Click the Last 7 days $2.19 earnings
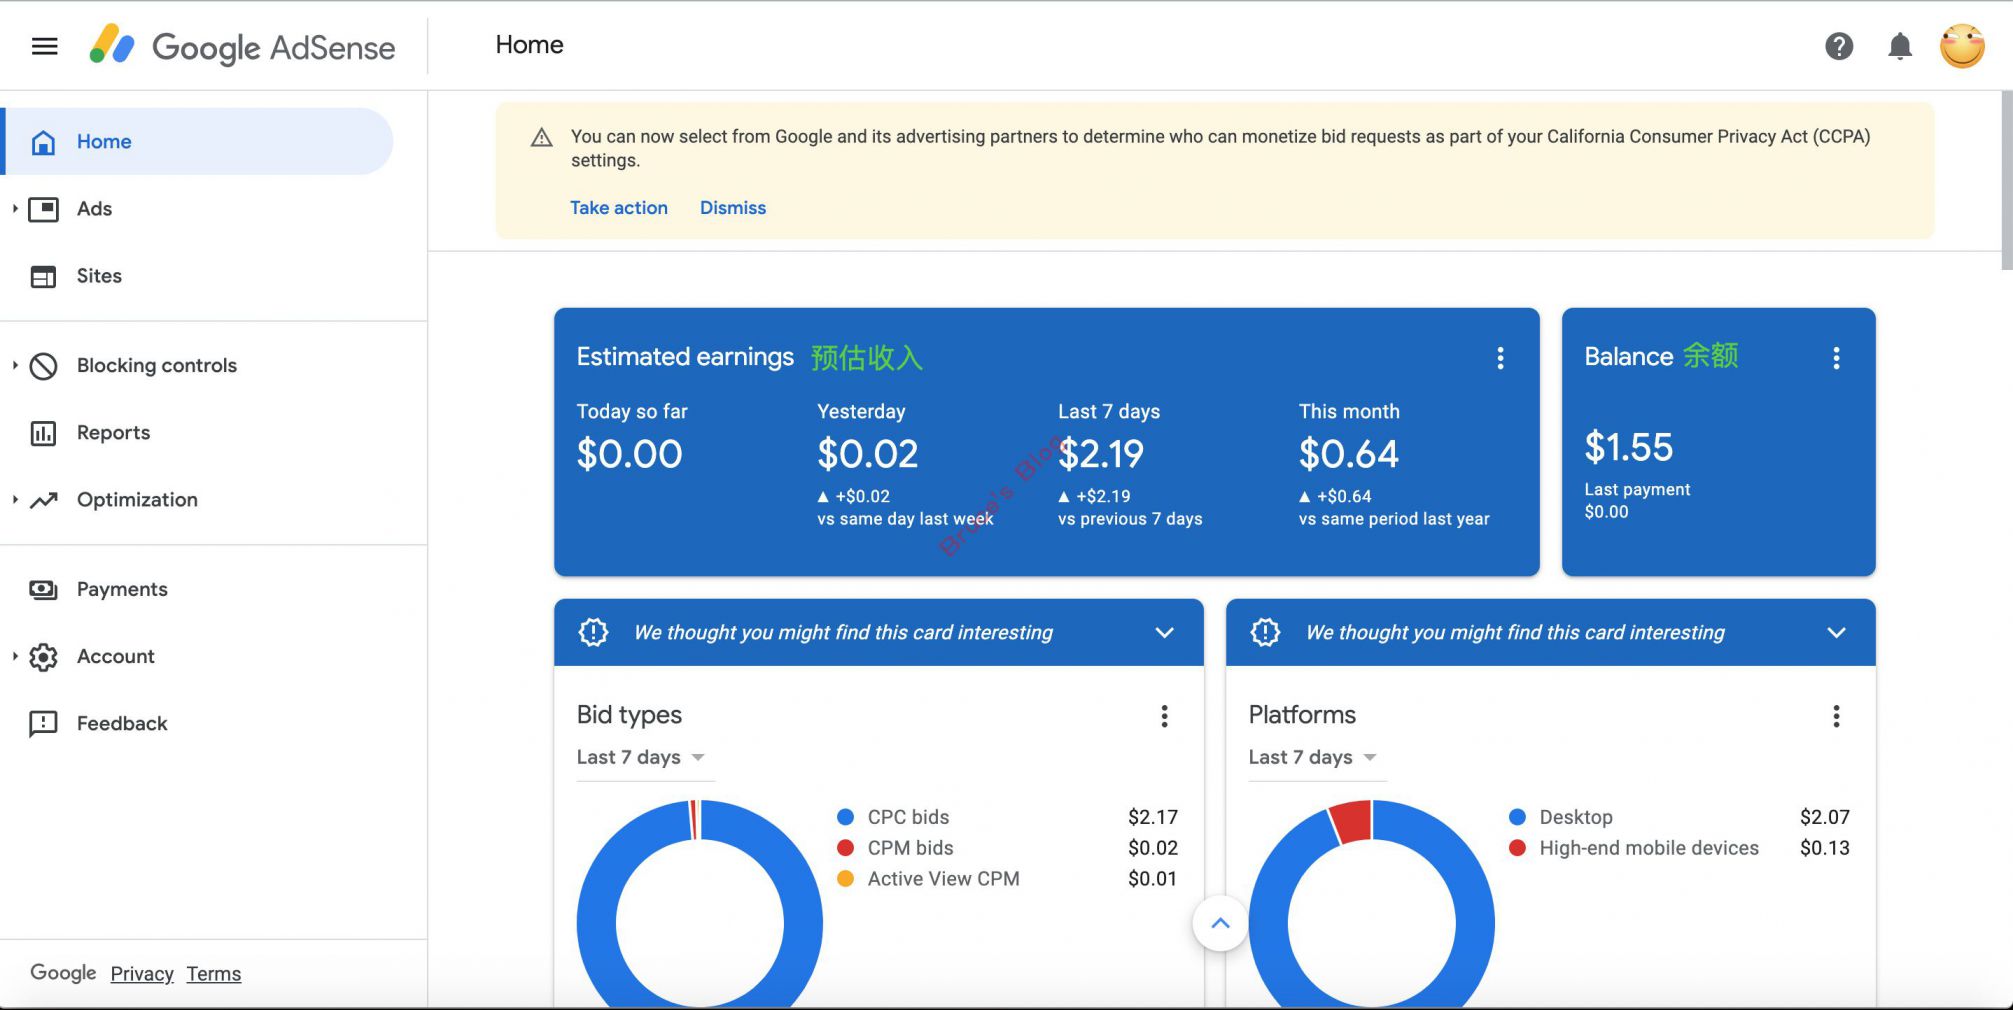 click(1101, 455)
